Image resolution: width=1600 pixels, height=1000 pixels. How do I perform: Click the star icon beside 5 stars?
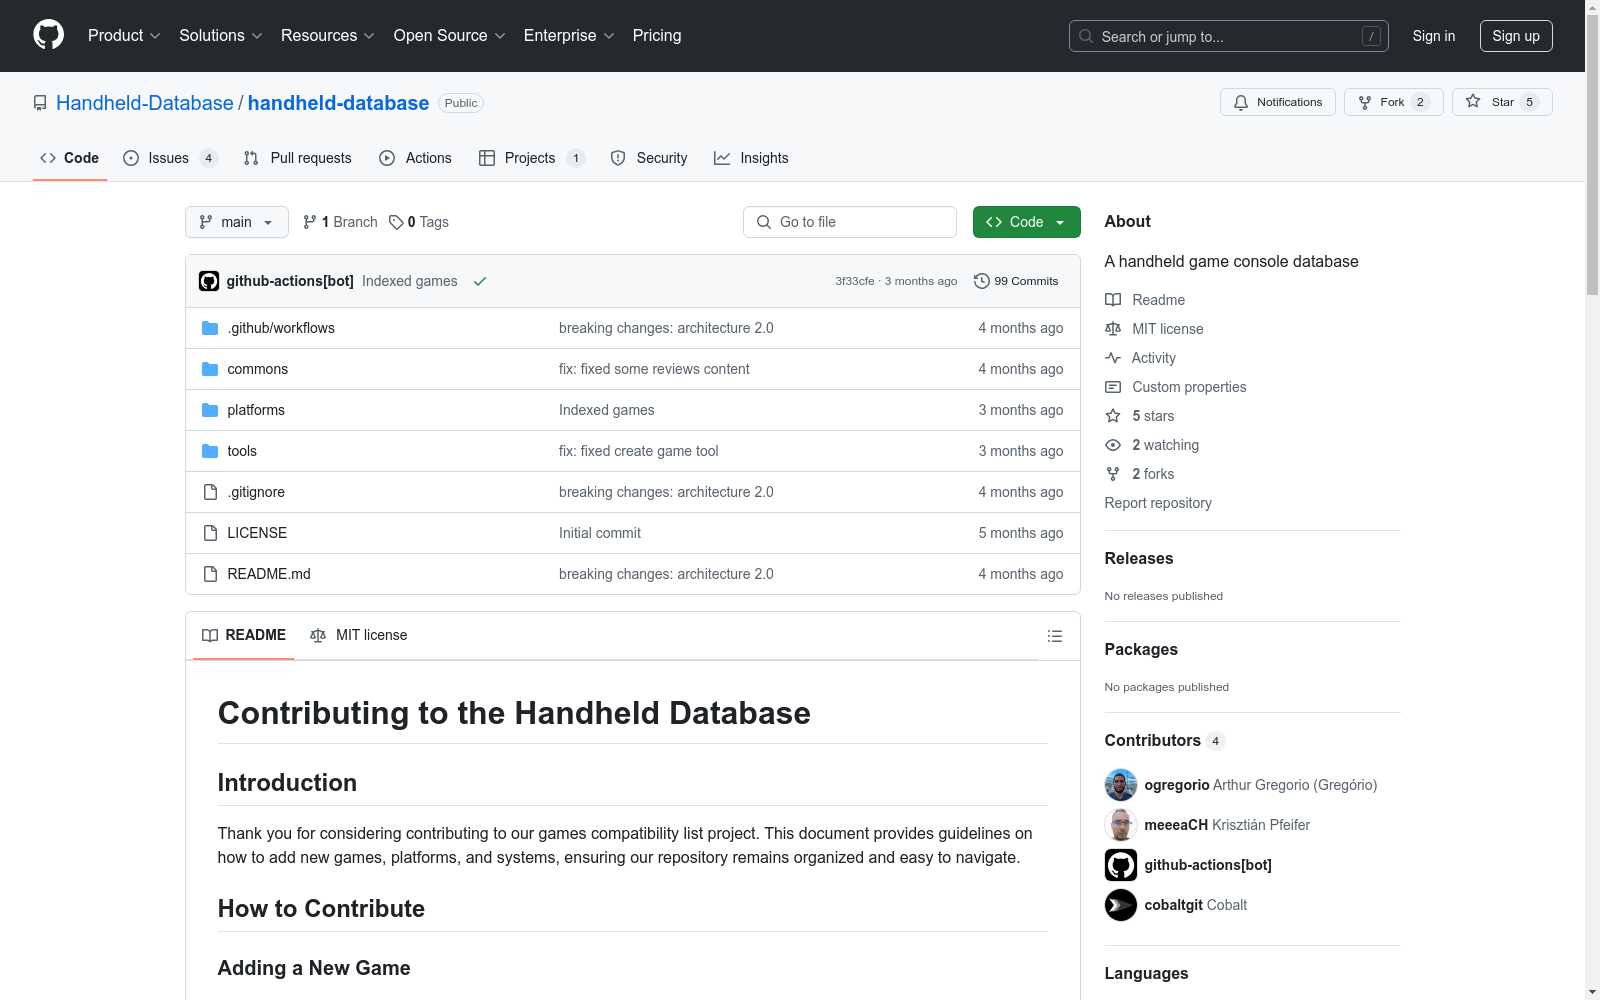coord(1113,416)
